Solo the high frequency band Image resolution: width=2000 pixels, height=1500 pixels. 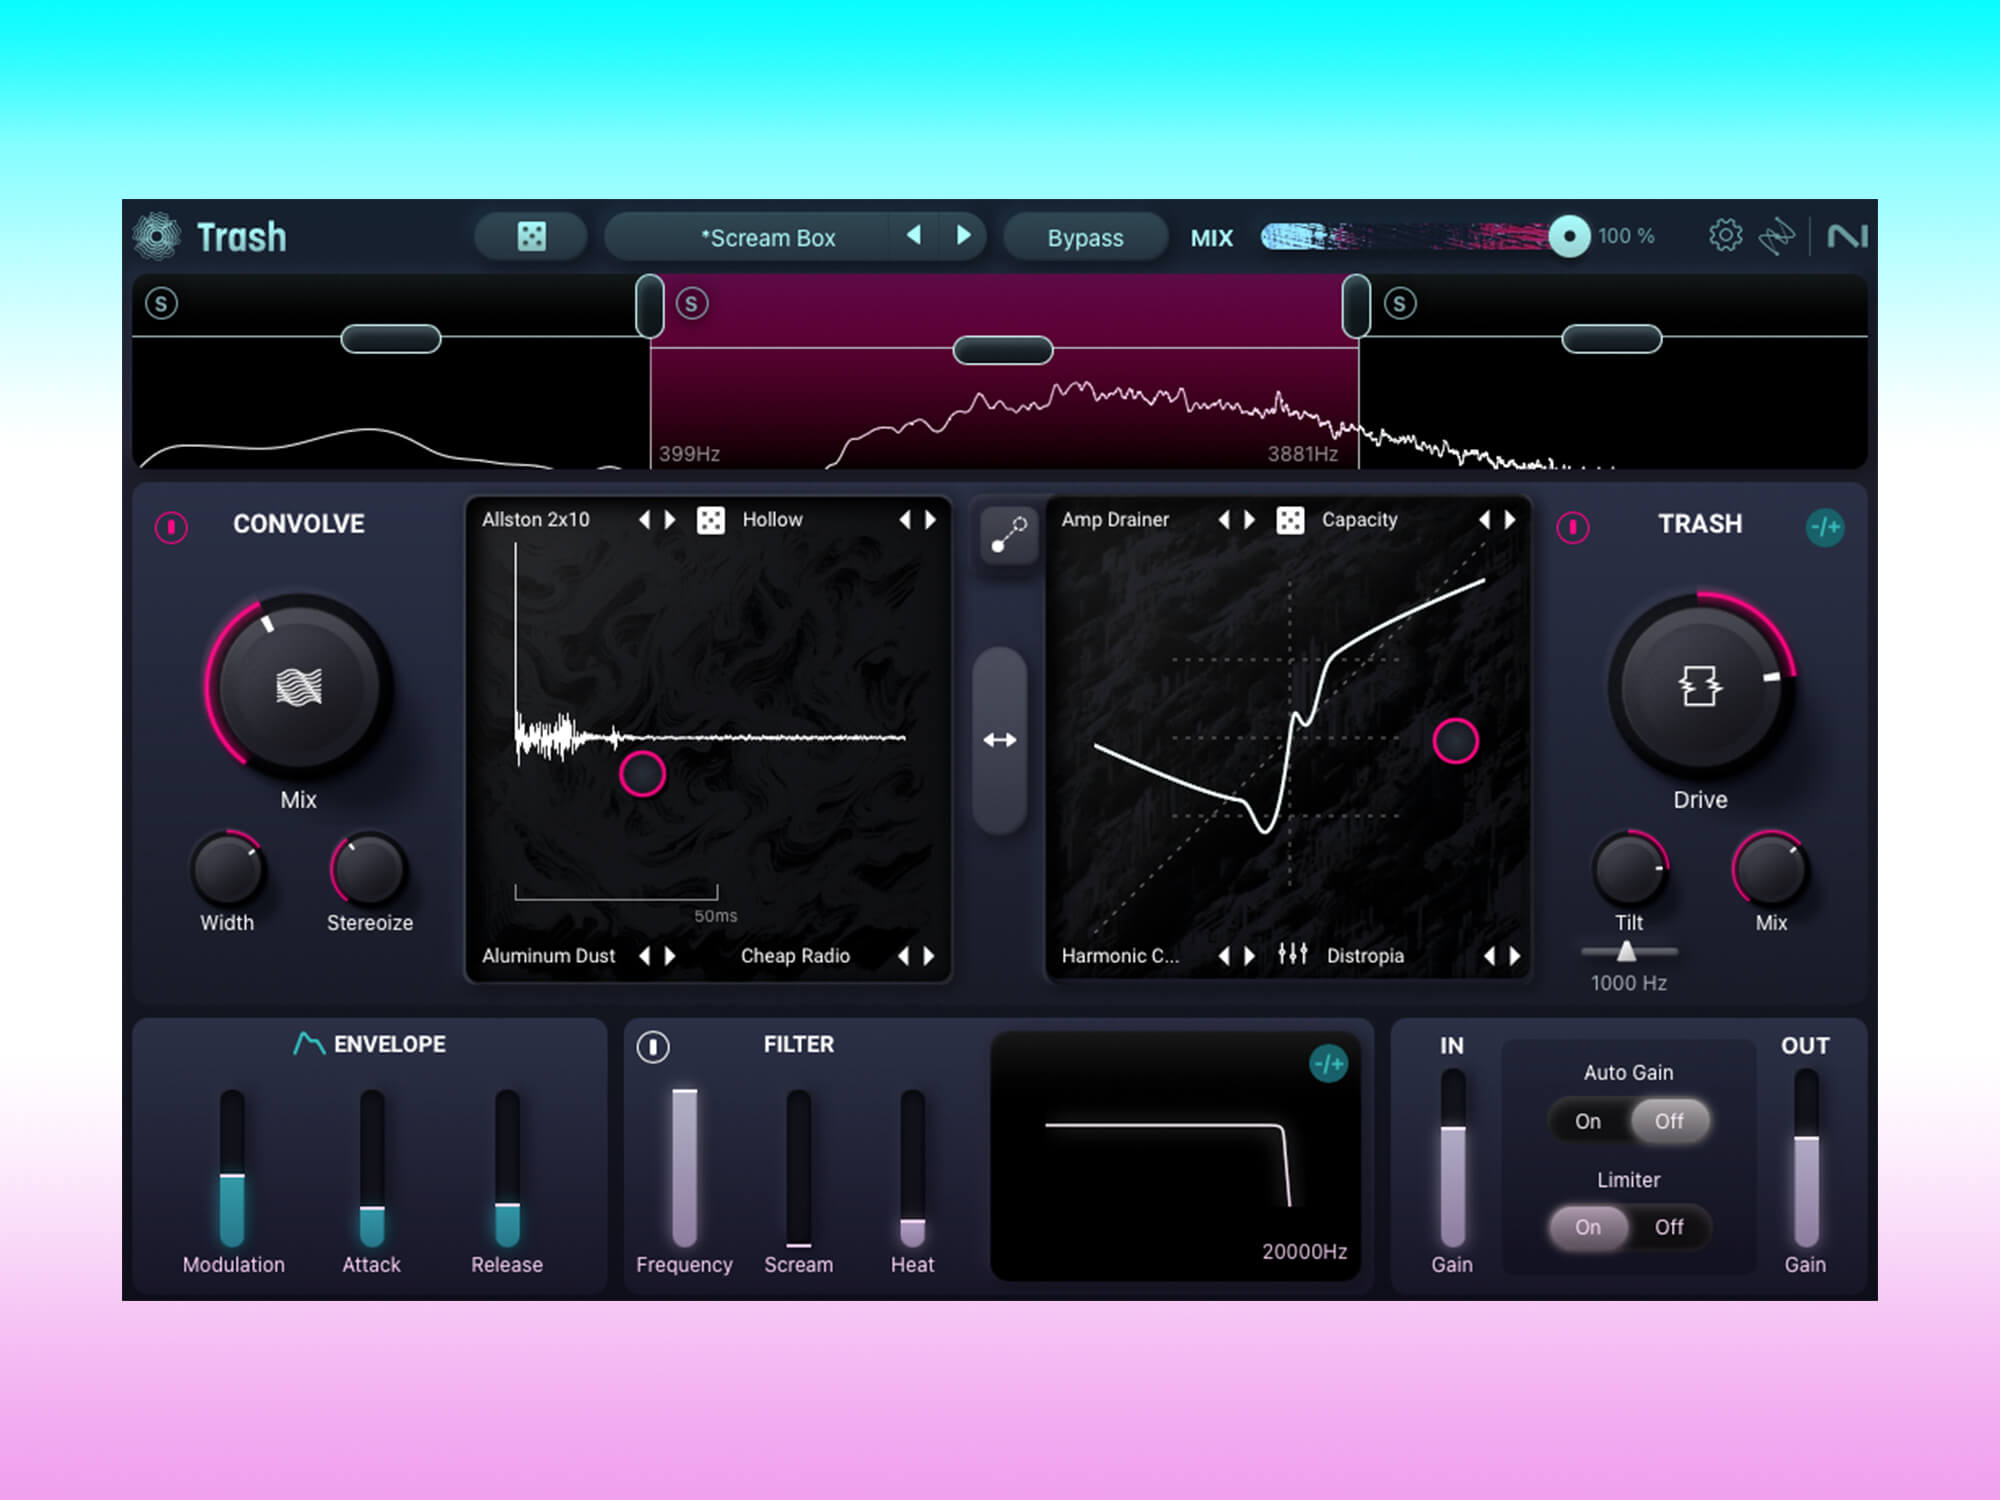pos(1400,303)
